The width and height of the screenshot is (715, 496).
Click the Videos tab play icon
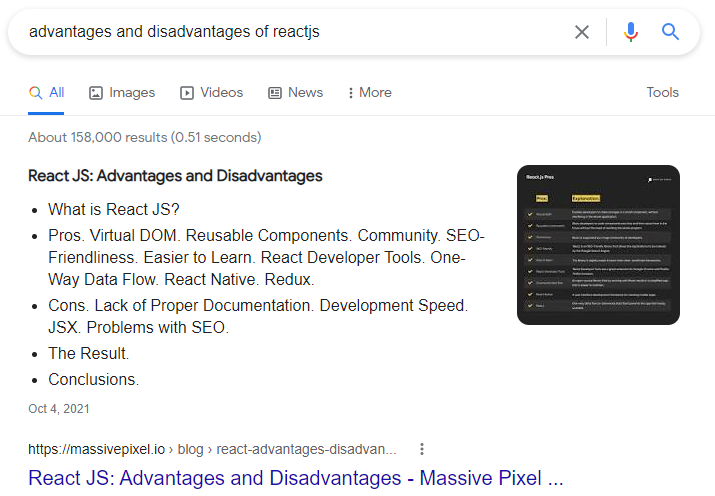[x=187, y=93]
